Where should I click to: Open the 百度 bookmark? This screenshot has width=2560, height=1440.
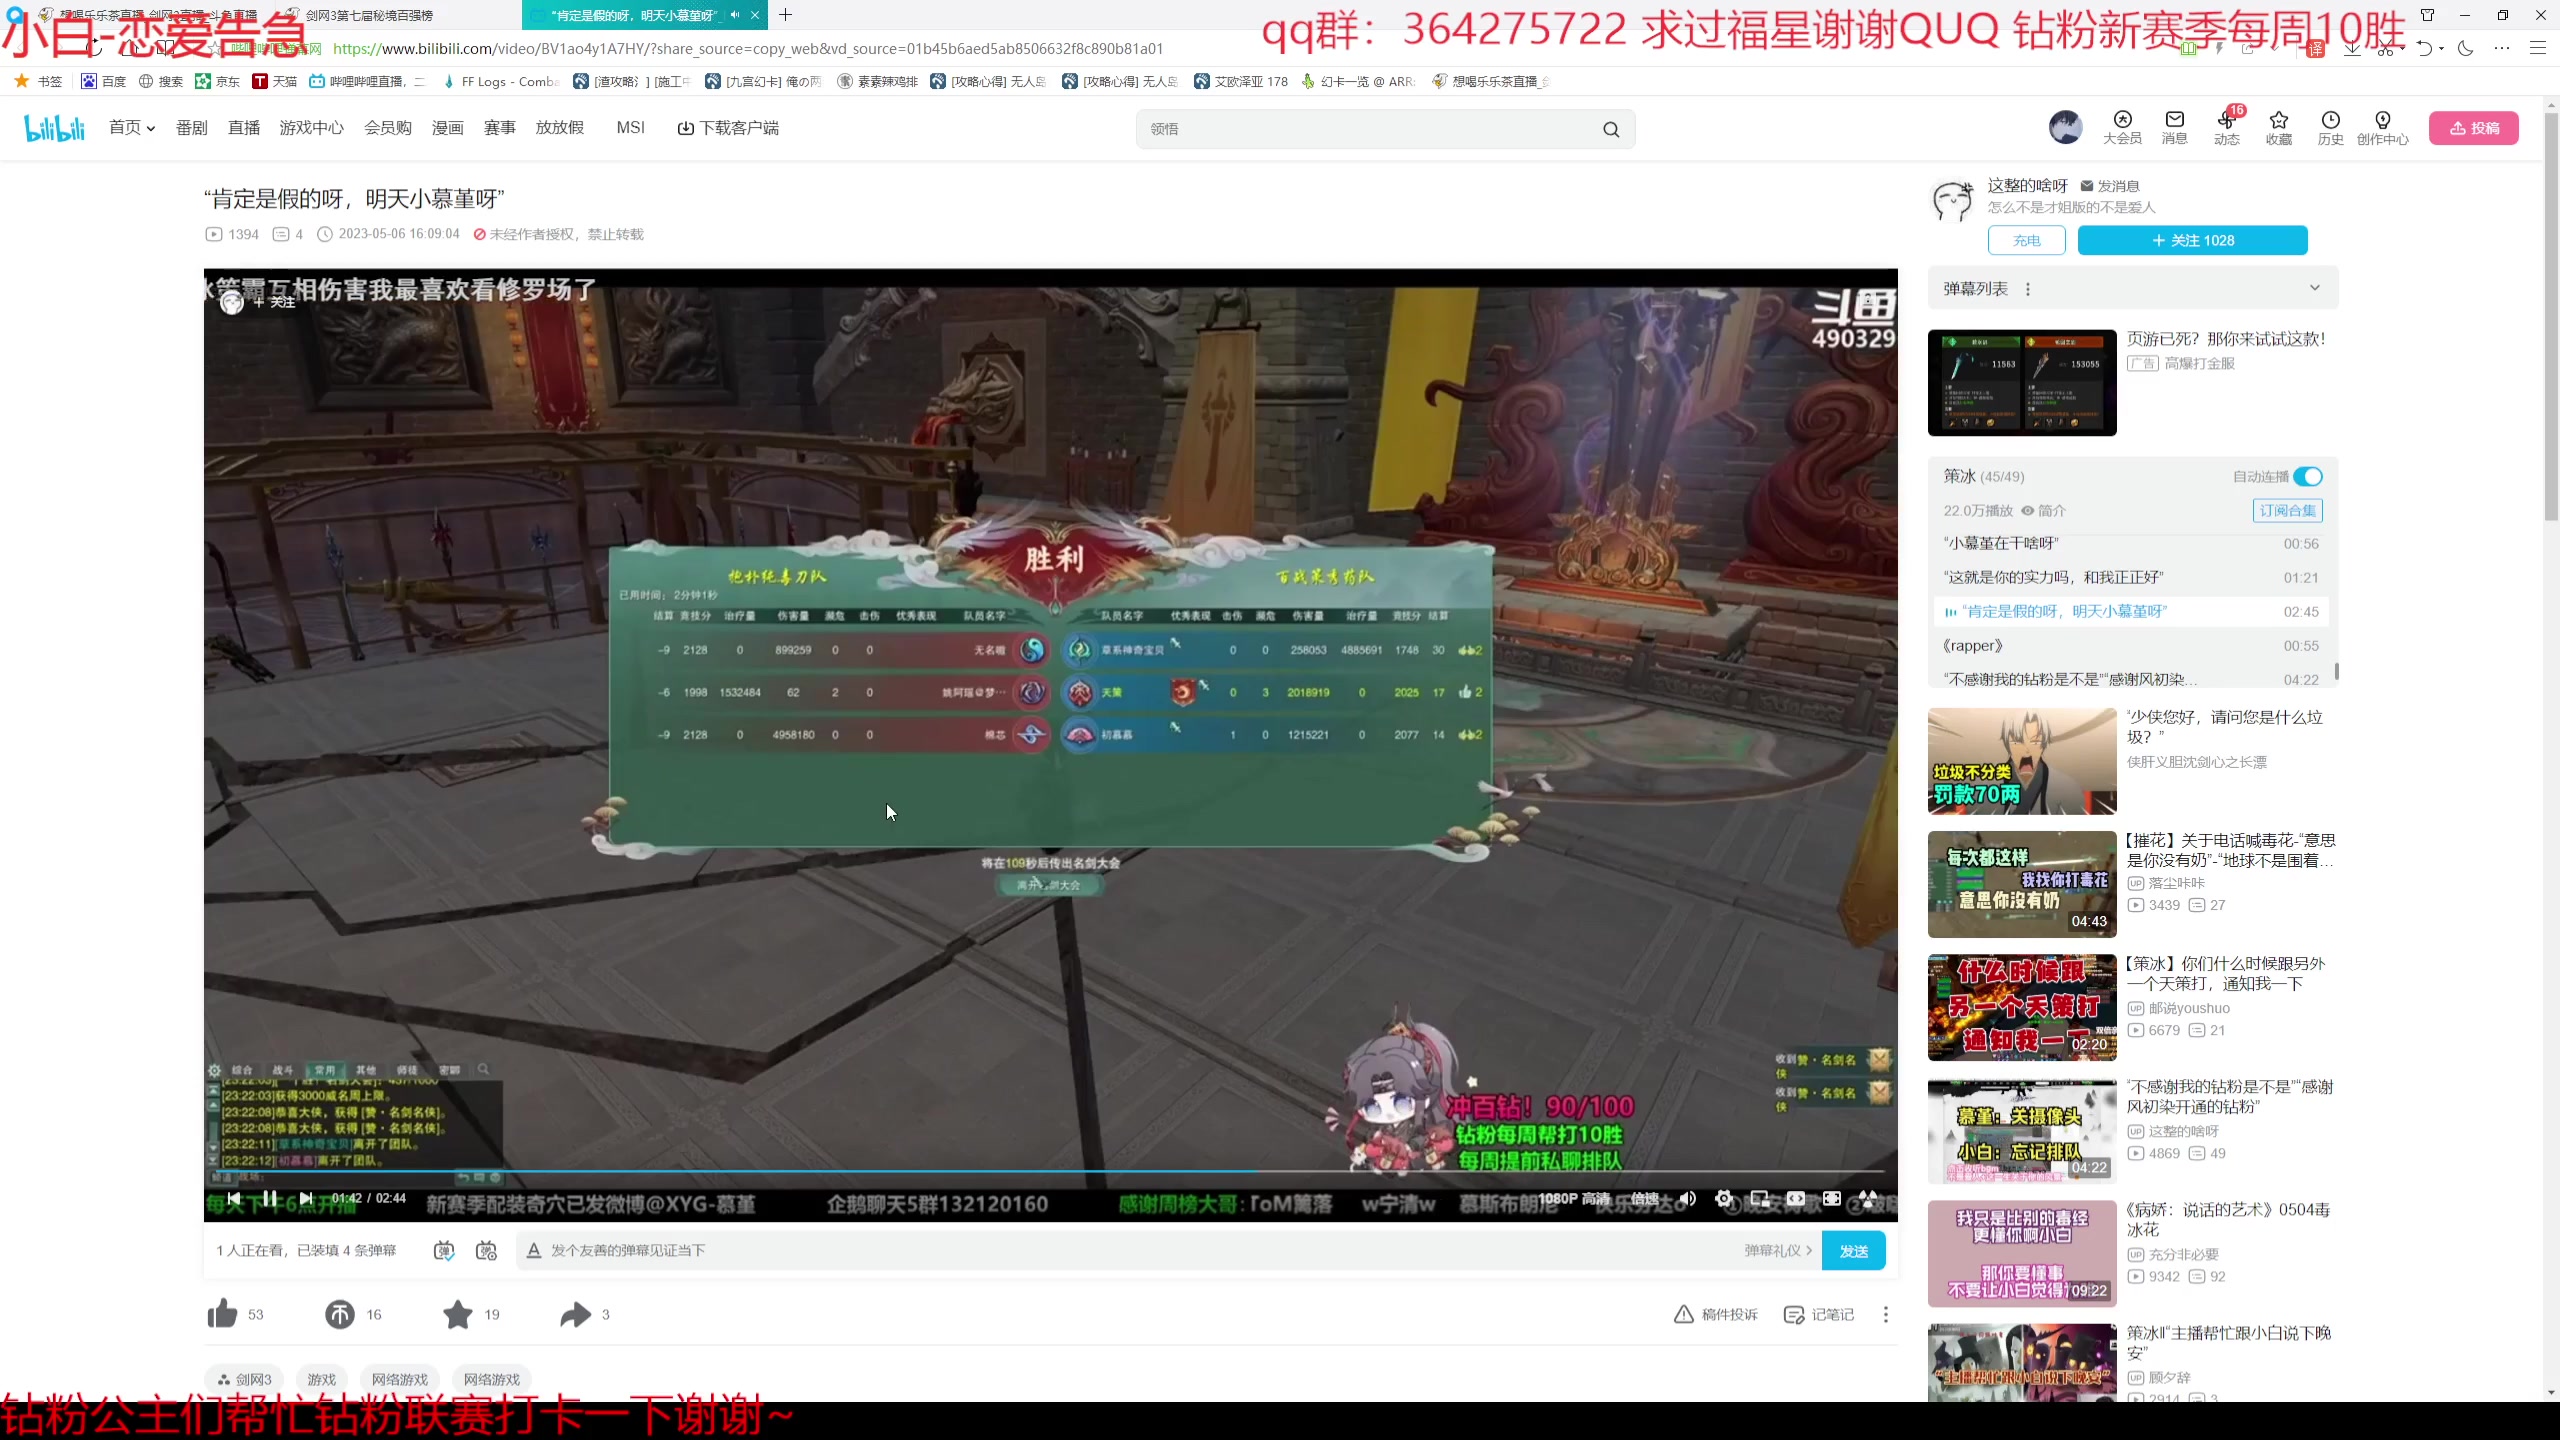pyautogui.click(x=104, y=81)
